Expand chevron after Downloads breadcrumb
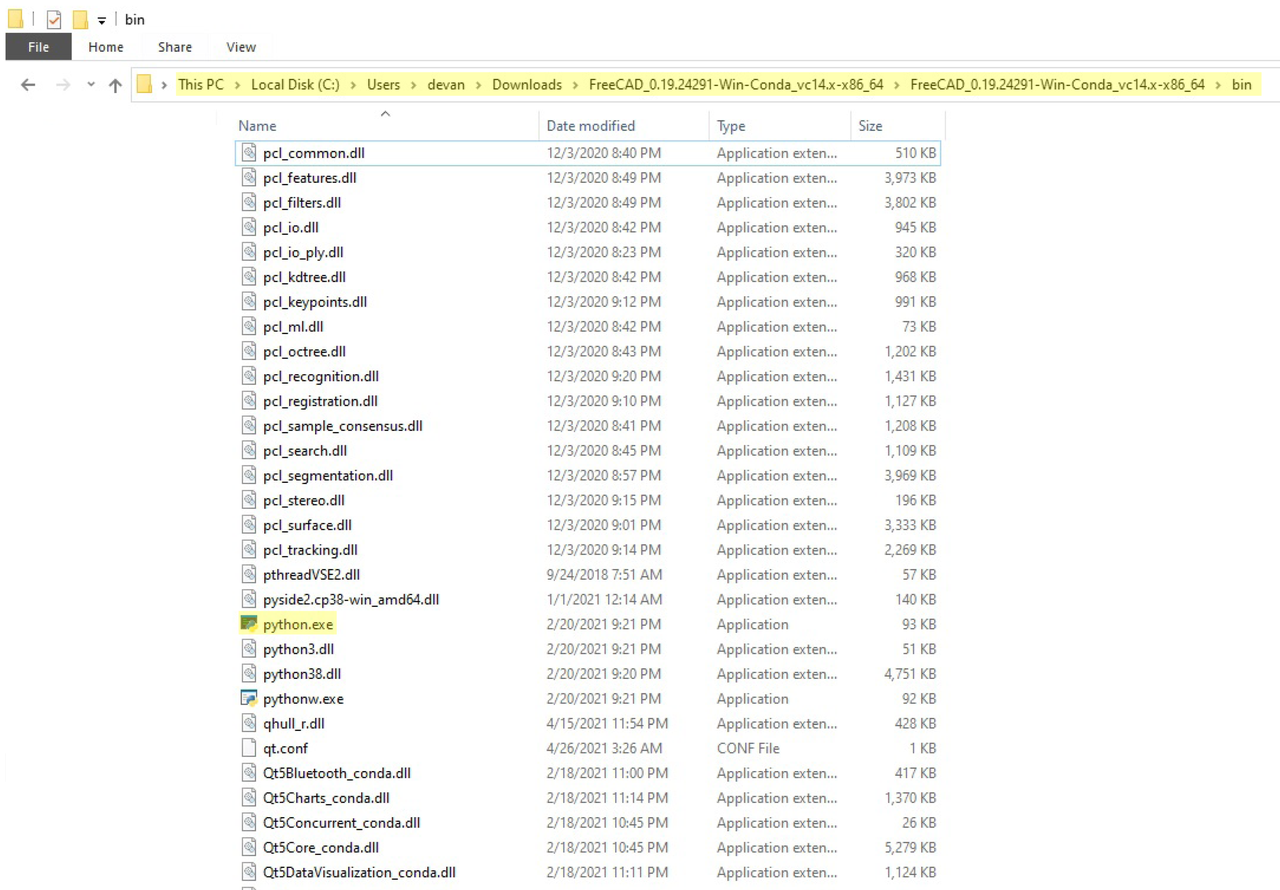1280x890 pixels. click(576, 85)
